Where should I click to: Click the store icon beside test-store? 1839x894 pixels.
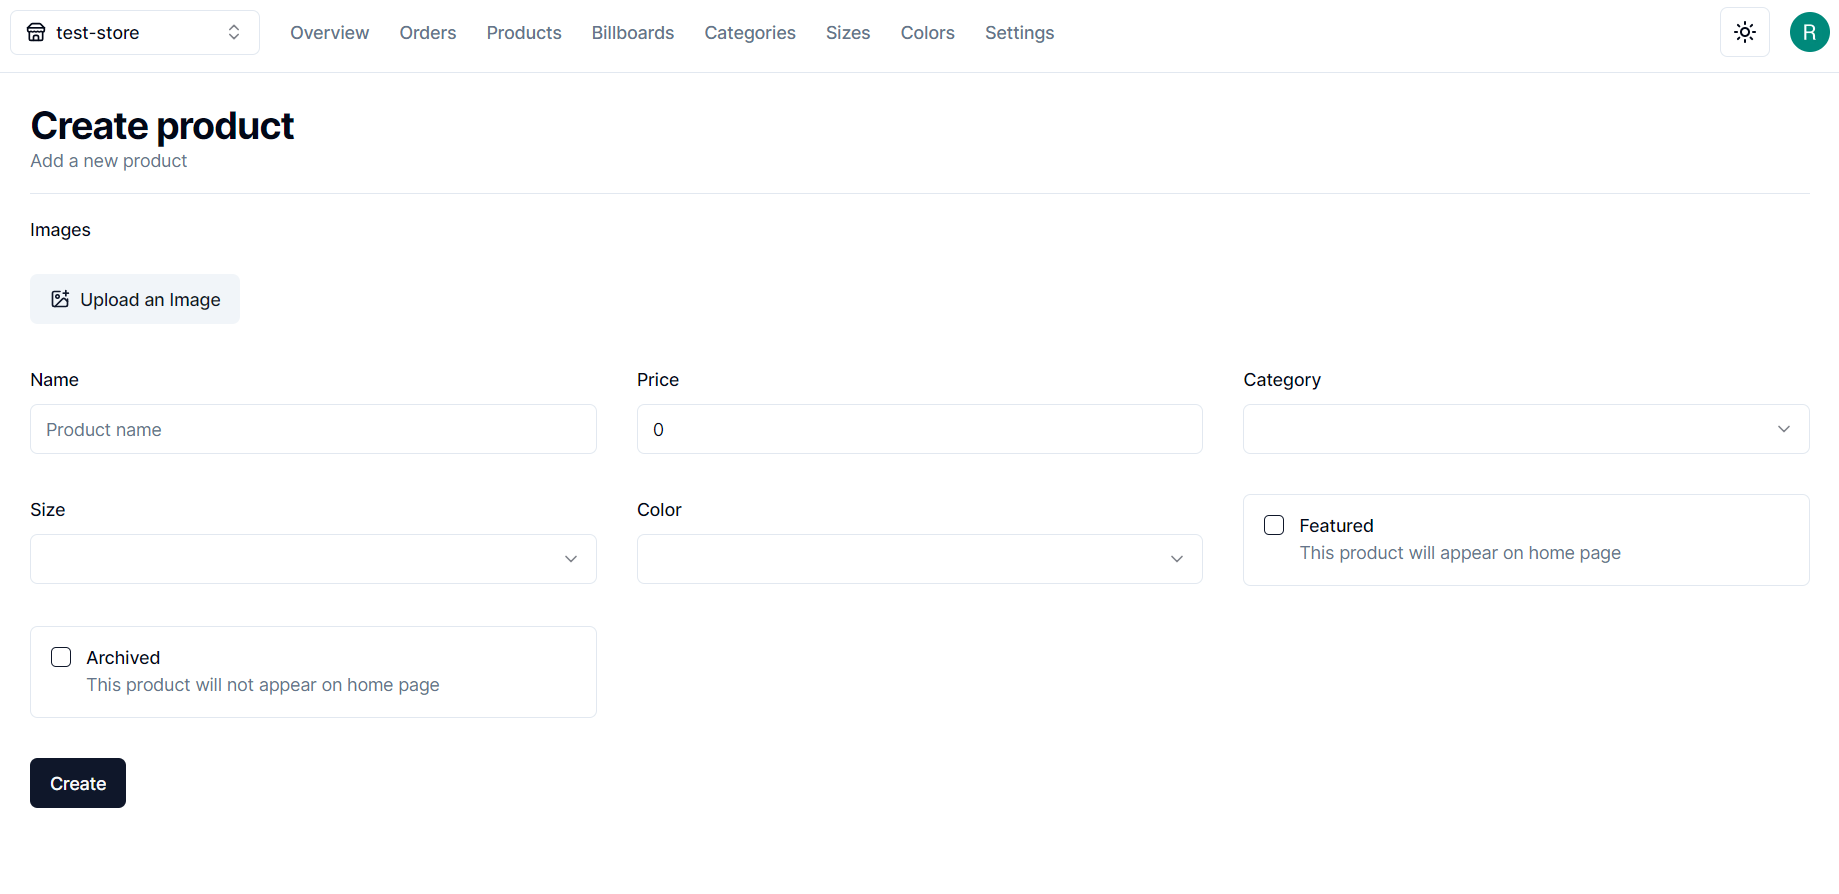coord(36,33)
